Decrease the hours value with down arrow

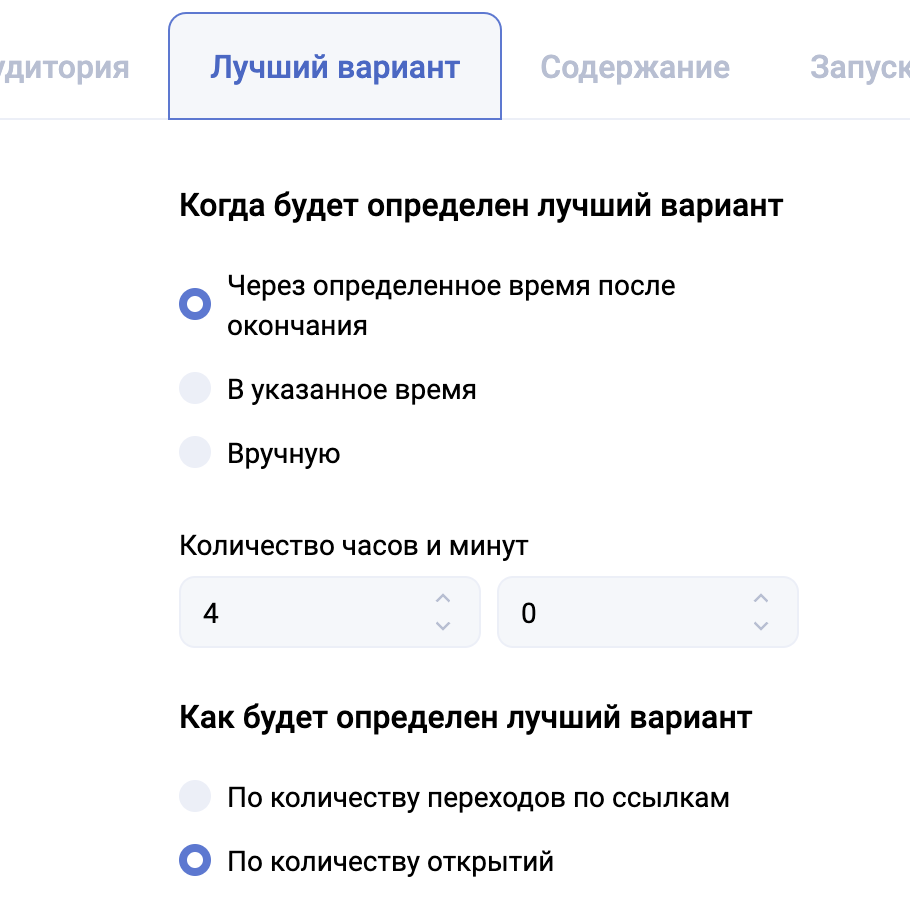[x=443, y=626]
